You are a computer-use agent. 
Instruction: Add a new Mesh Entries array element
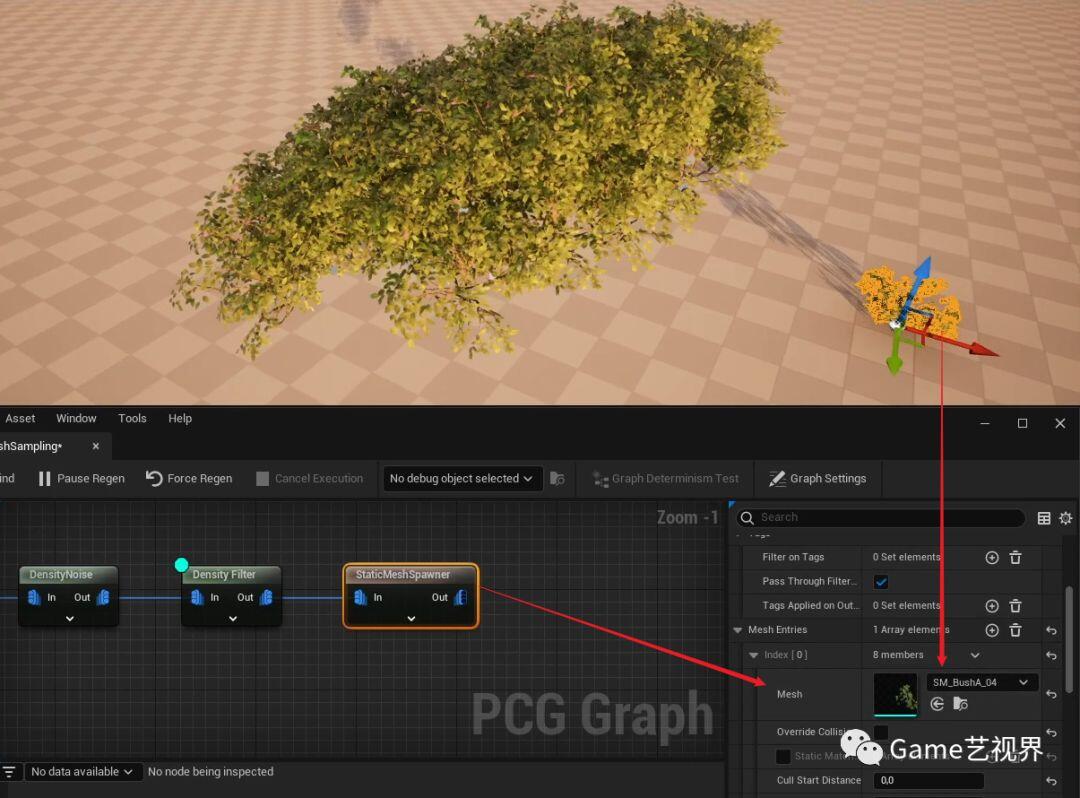[x=992, y=630]
